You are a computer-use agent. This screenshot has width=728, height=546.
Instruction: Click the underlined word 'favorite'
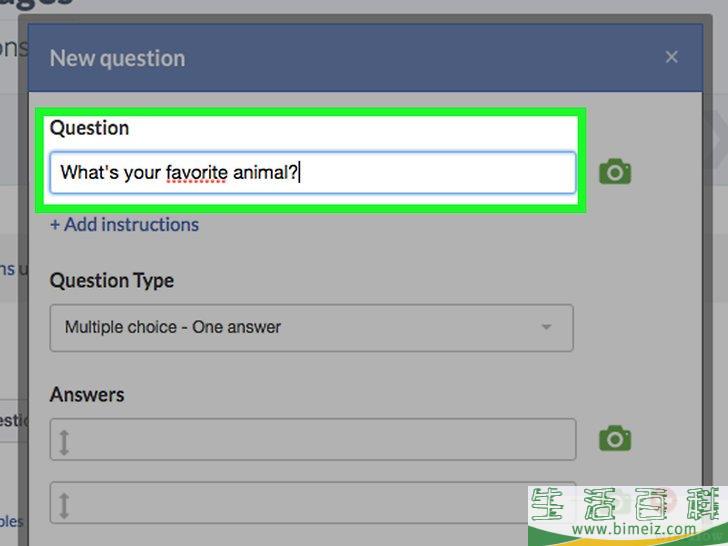[x=196, y=173]
